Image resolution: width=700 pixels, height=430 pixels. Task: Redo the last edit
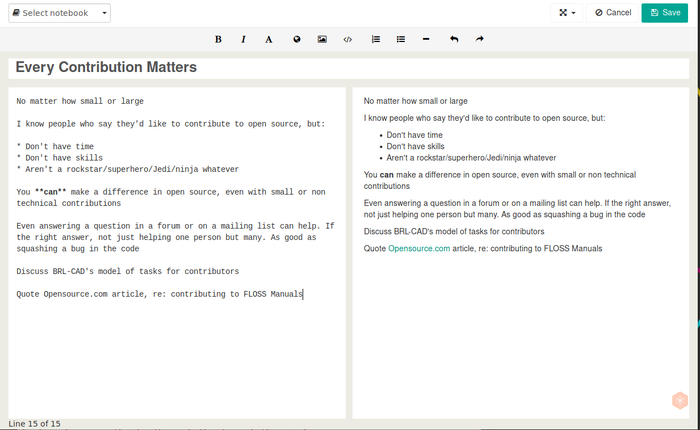click(479, 39)
